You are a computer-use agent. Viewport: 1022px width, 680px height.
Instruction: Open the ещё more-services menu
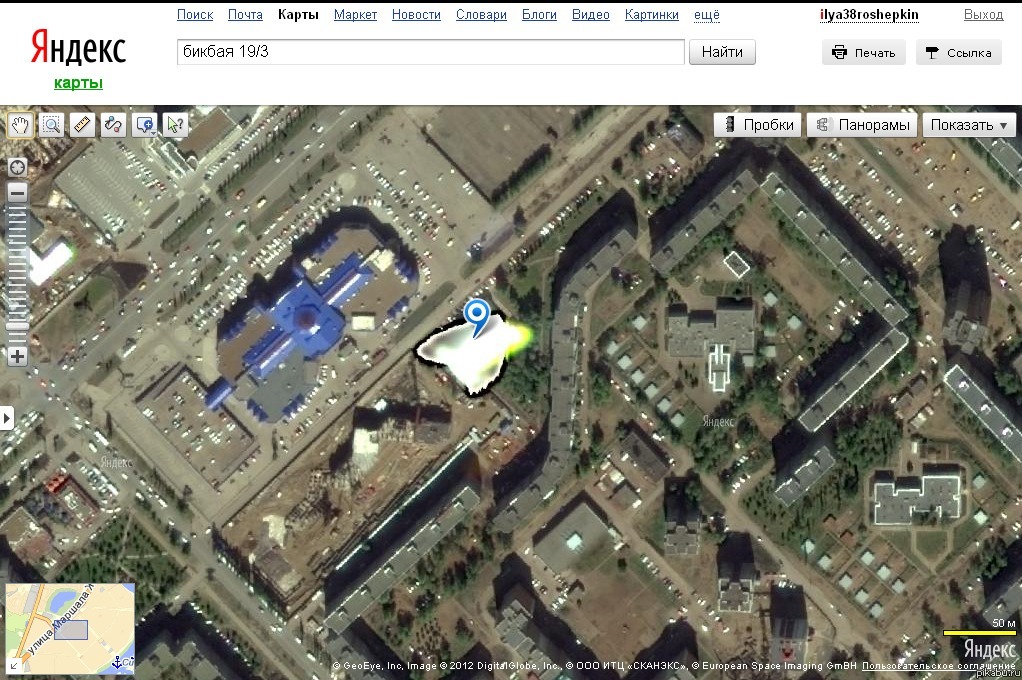click(705, 15)
